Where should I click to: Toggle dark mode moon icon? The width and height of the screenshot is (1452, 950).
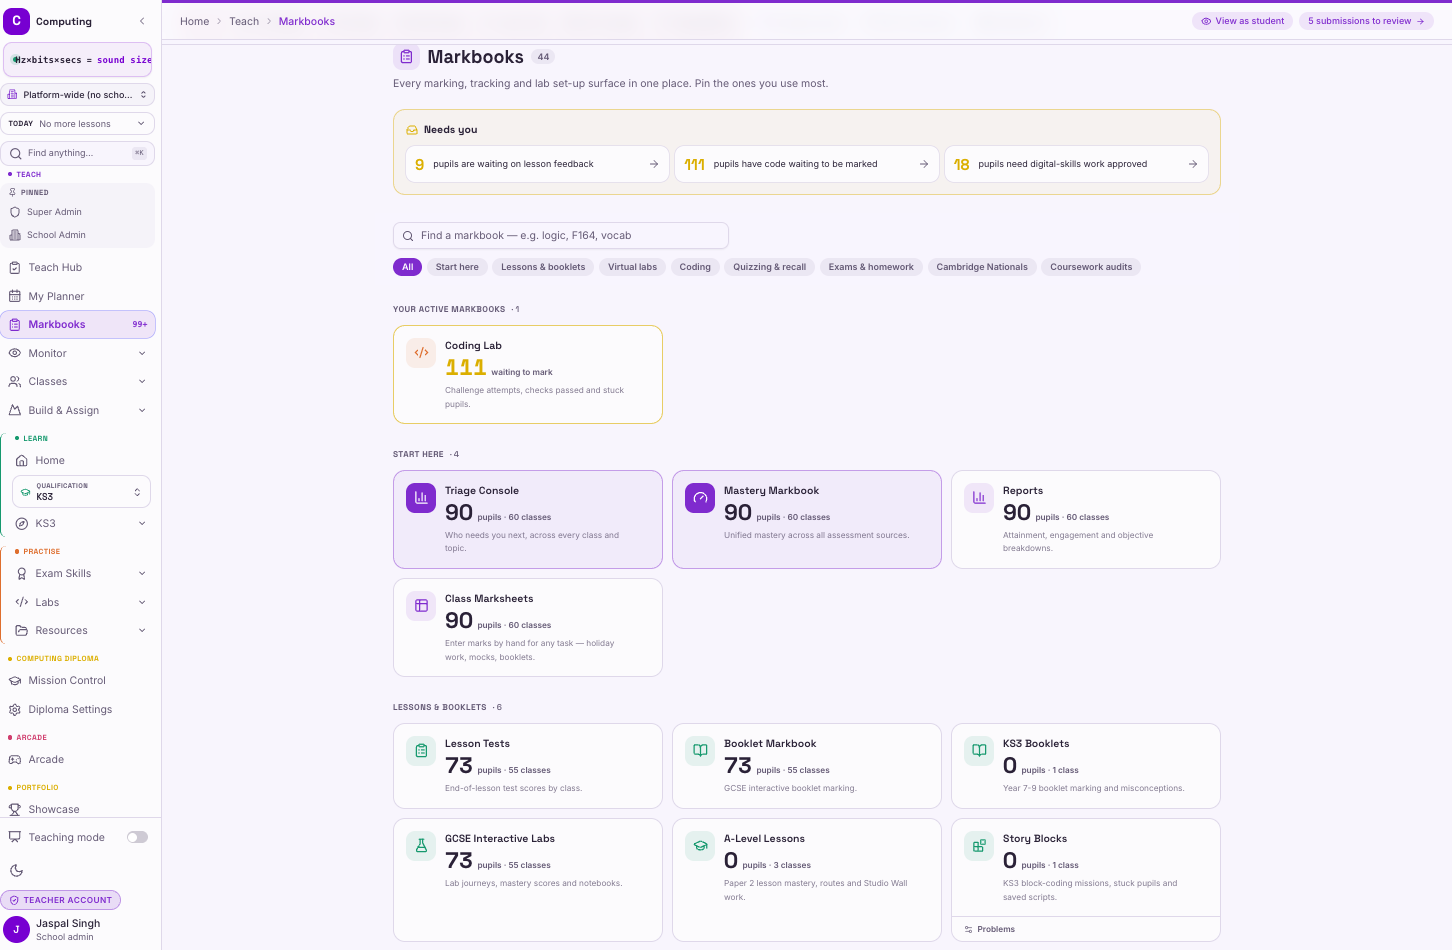tap(16, 871)
